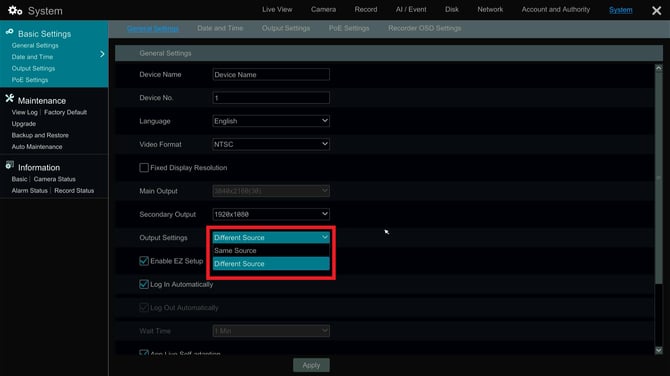Open the Main Output dropdown
Screen dimensions: 670x376
pyautogui.click(x=271, y=191)
